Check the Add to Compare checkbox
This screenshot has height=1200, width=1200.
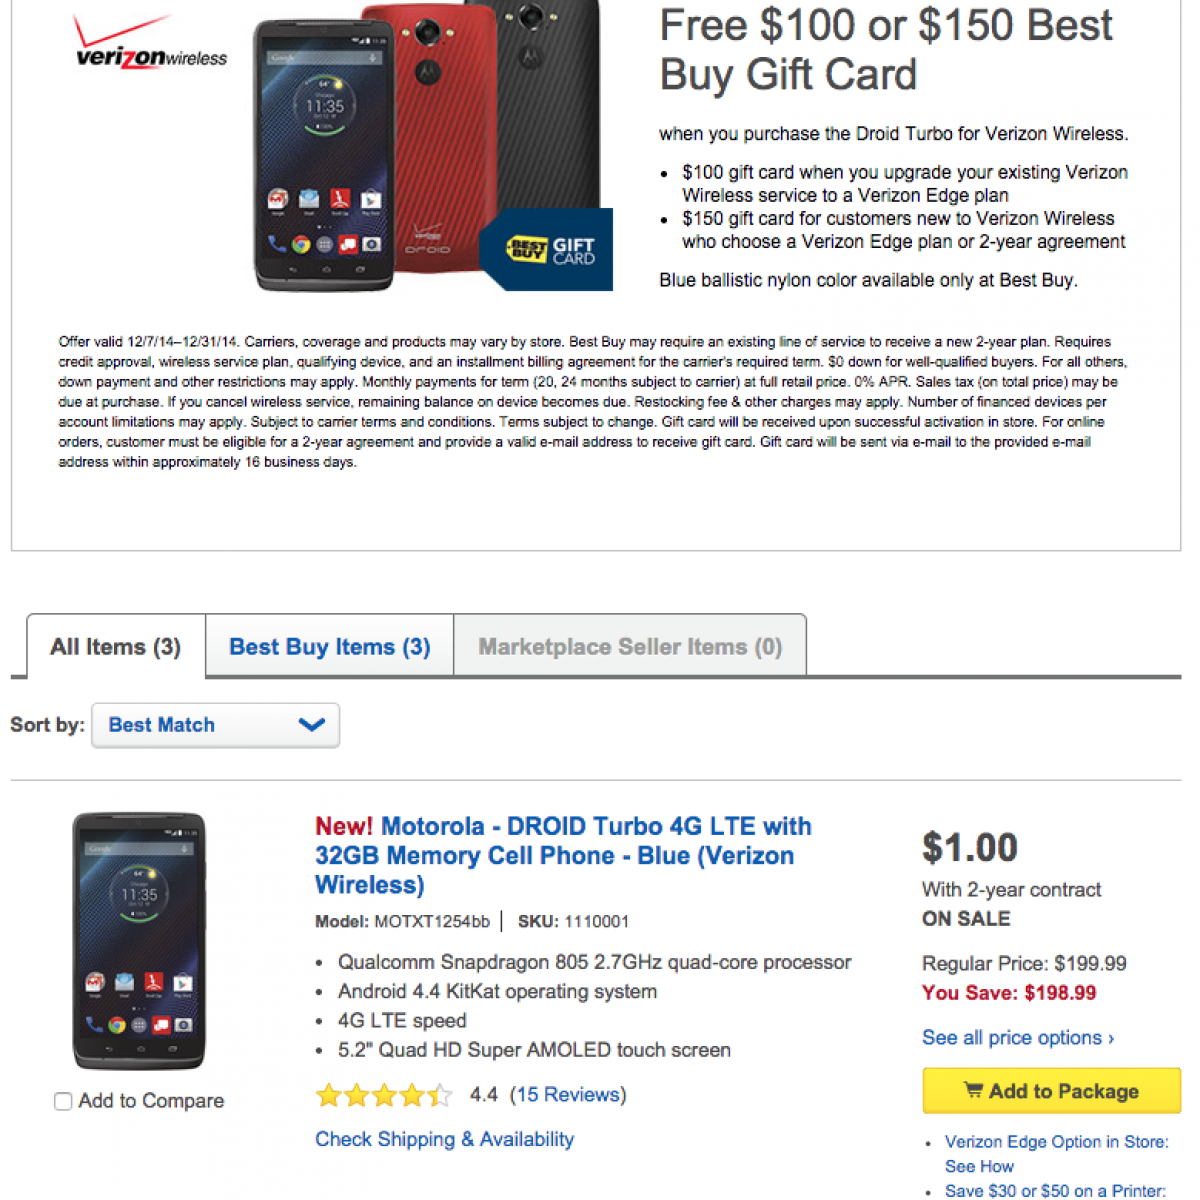63,1101
